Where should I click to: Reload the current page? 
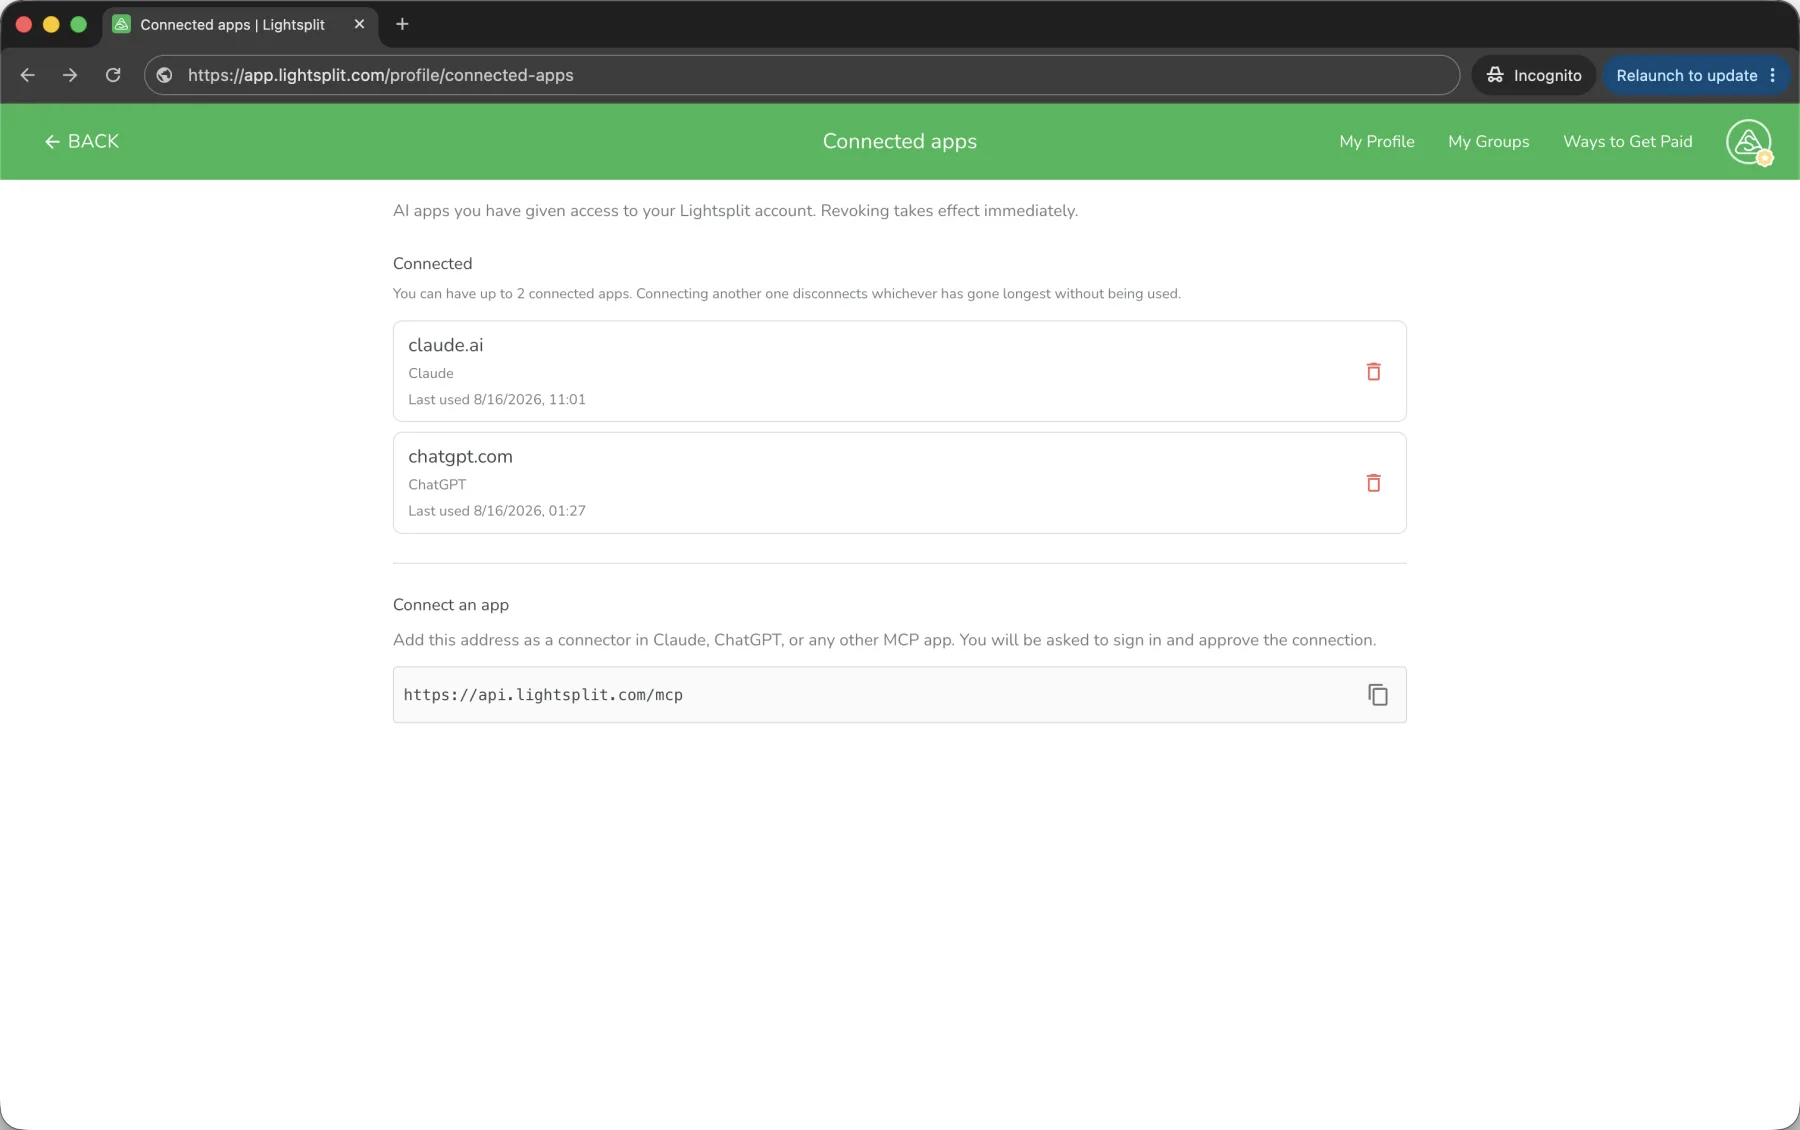(x=113, y=75)
